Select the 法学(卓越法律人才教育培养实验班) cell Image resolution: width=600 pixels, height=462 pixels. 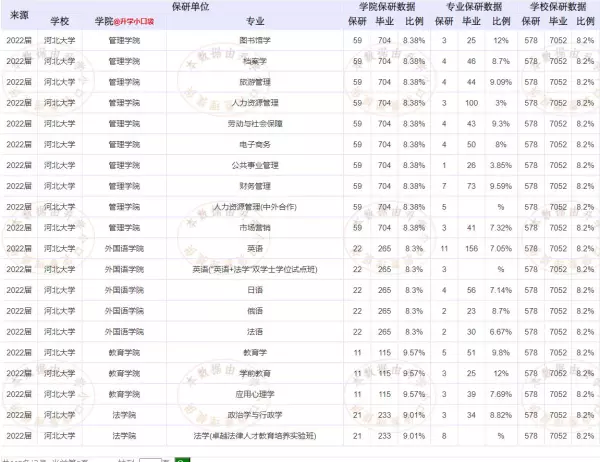pyautogui.click(x=255, y=436)
